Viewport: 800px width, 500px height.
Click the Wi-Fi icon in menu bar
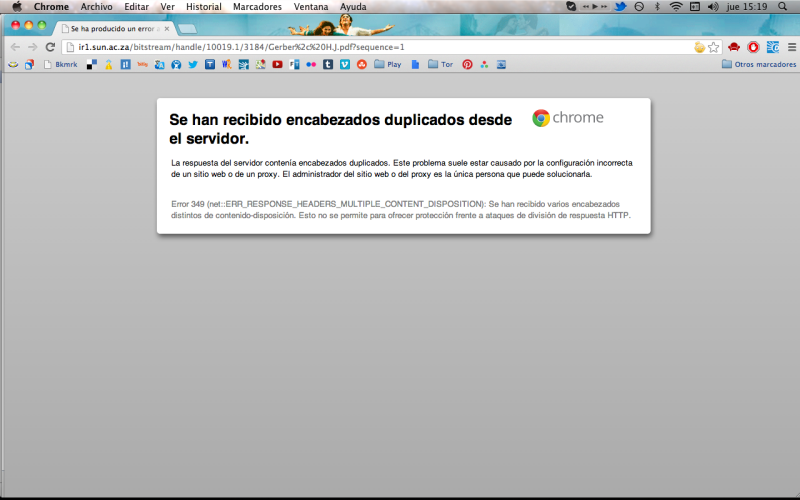pyautogui.click(x=676, y=6)
